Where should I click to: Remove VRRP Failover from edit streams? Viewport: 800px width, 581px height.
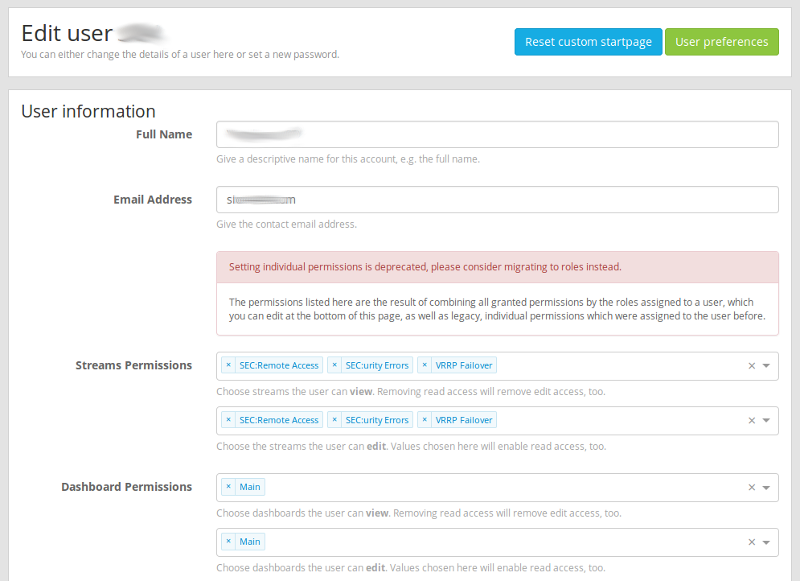click(424, 420)
